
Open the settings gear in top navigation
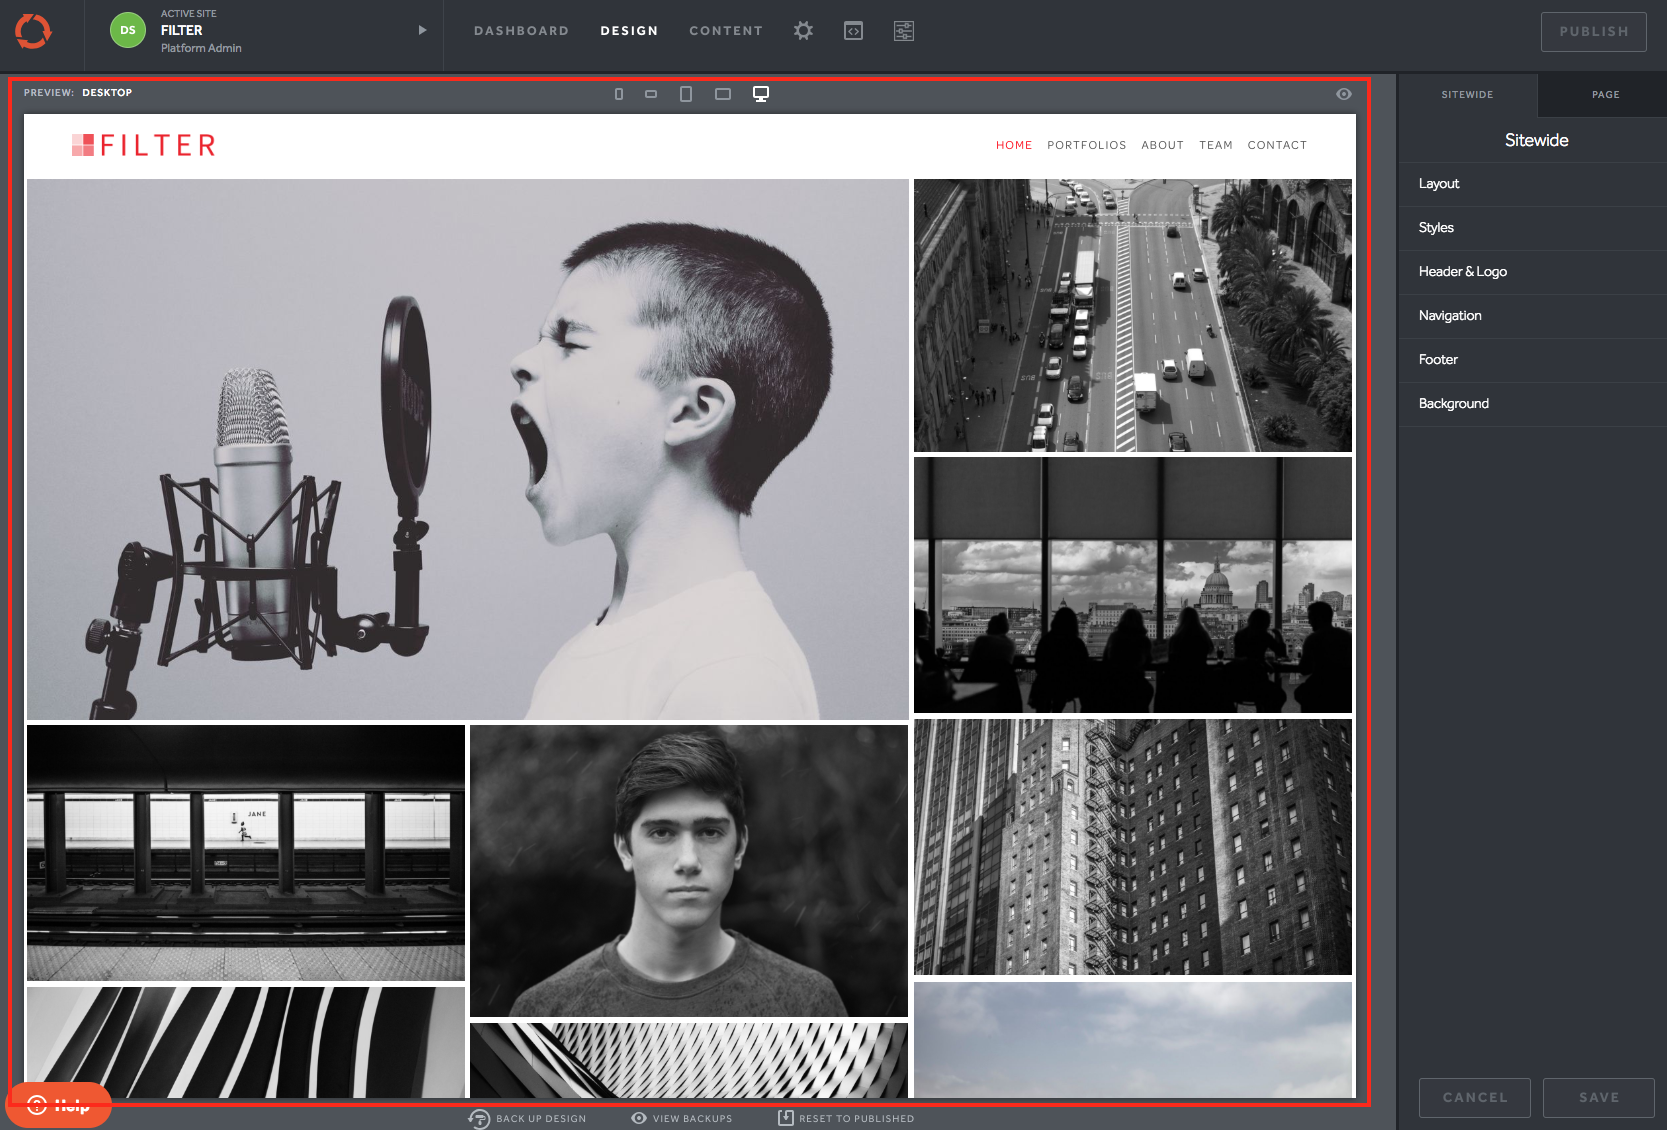803,31
